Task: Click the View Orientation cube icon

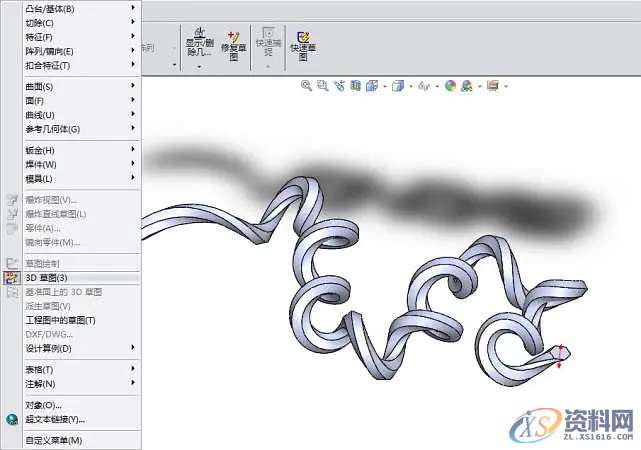Action: click(x=372, y=85)
